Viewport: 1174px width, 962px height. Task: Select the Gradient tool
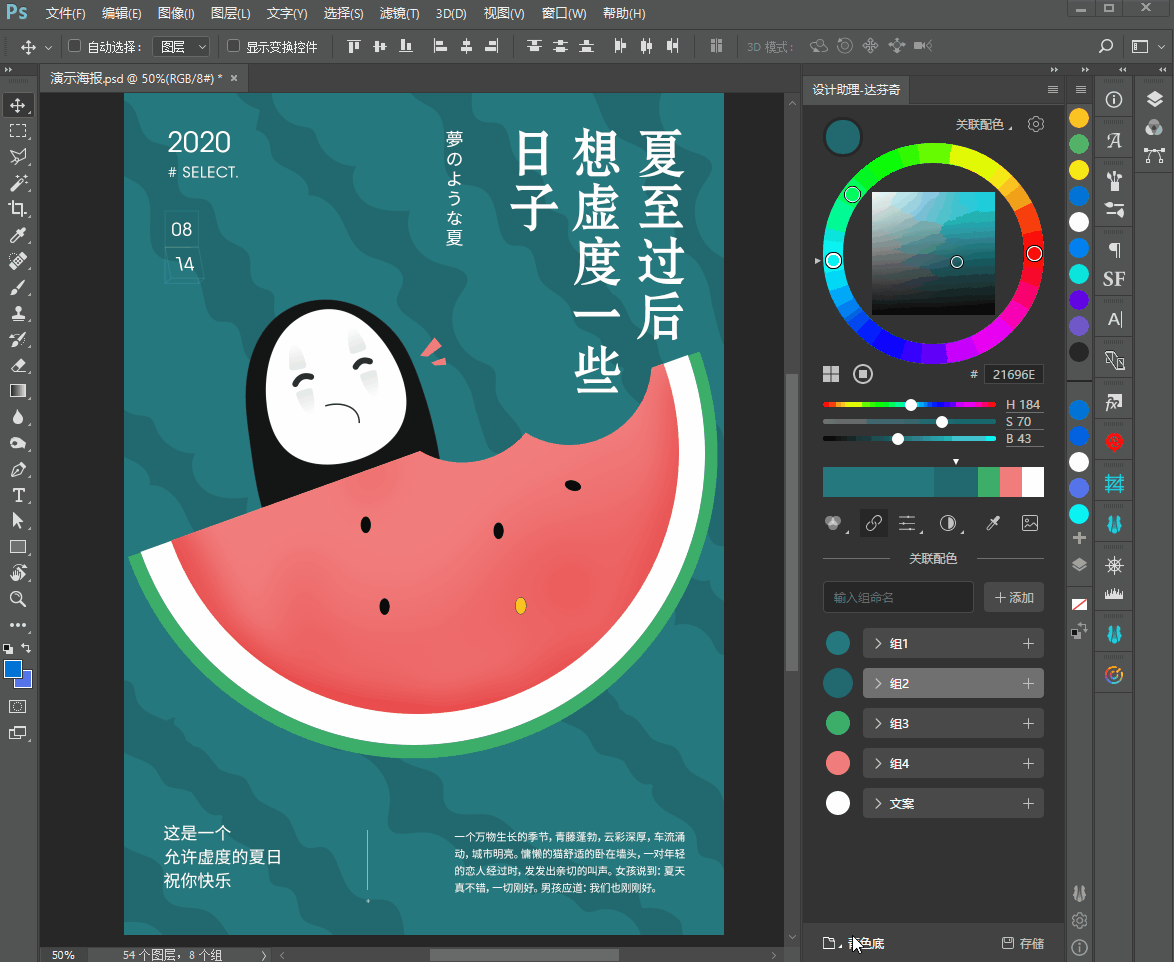[18, 392]
